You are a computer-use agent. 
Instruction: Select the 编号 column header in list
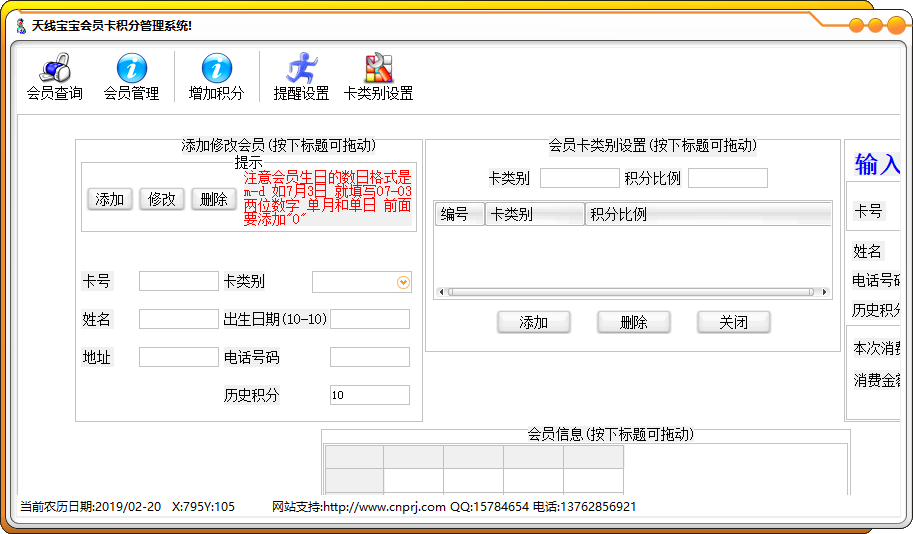pos(460,214)
